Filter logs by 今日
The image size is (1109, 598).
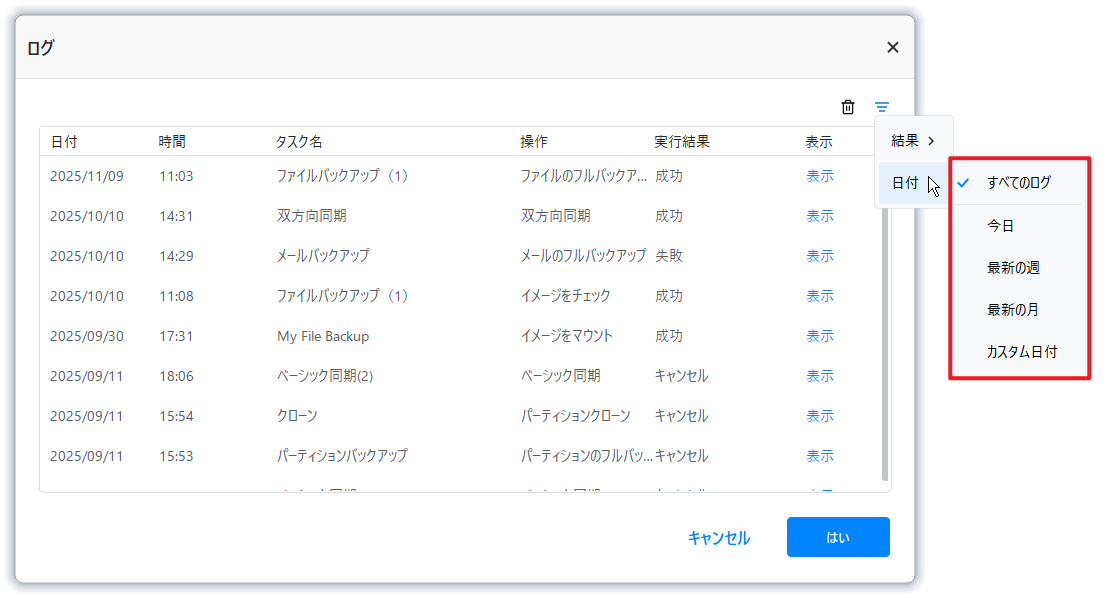click(x=1001, y=226)
